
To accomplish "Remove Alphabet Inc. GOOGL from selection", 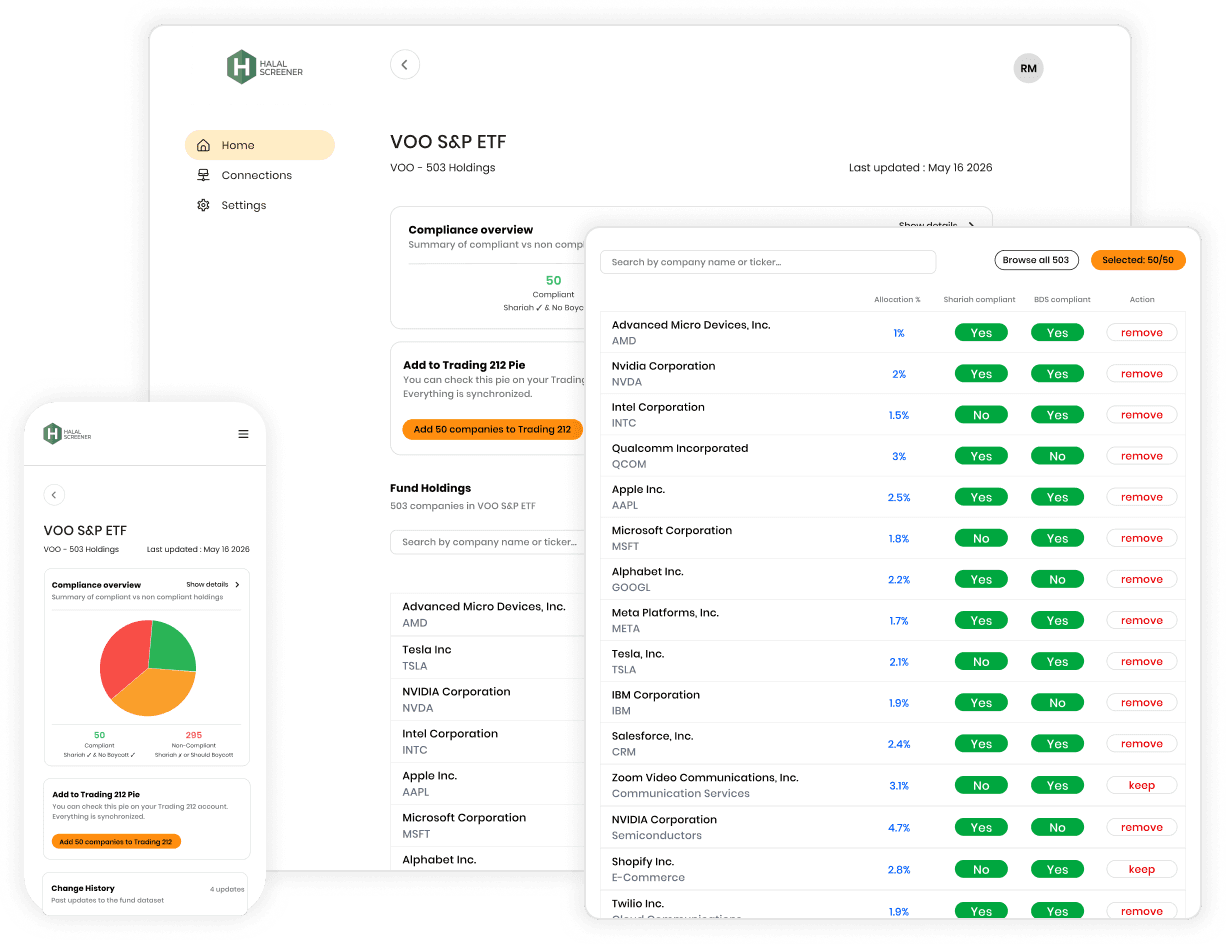I will point(1141,579).
